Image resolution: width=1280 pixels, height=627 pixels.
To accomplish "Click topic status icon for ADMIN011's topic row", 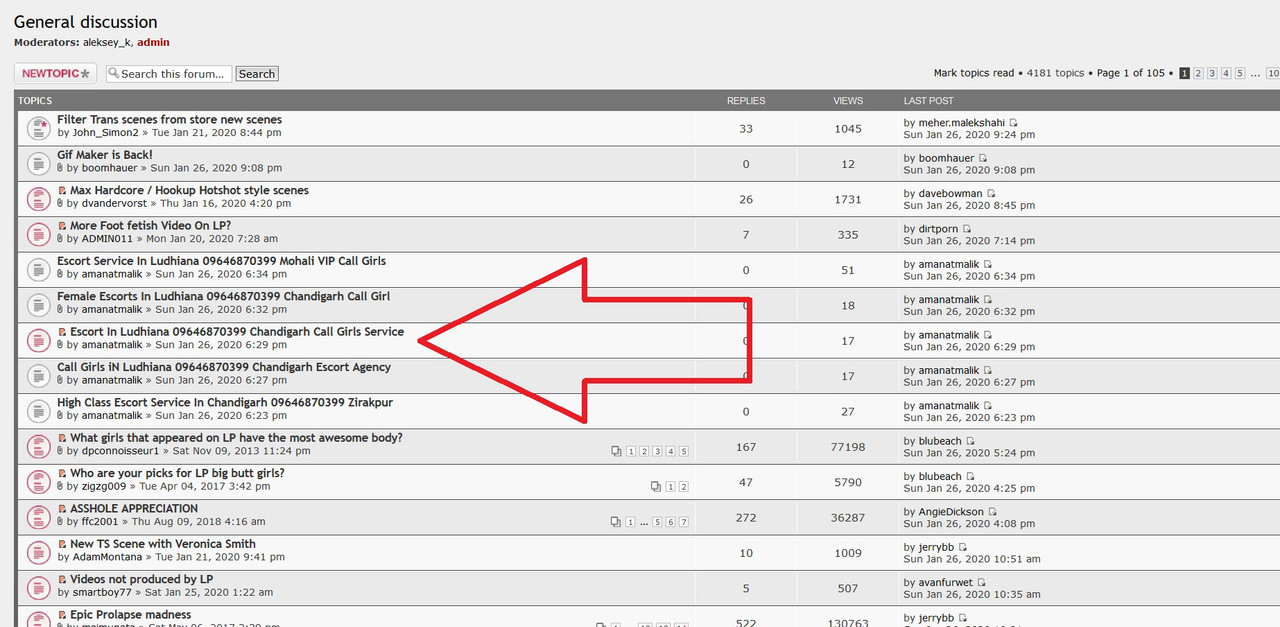I will 38,233.
